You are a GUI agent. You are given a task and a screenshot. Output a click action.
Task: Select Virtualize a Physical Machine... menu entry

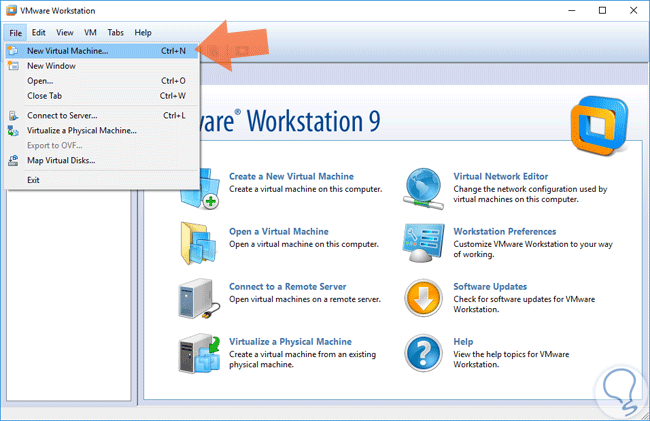click(102, 131)
